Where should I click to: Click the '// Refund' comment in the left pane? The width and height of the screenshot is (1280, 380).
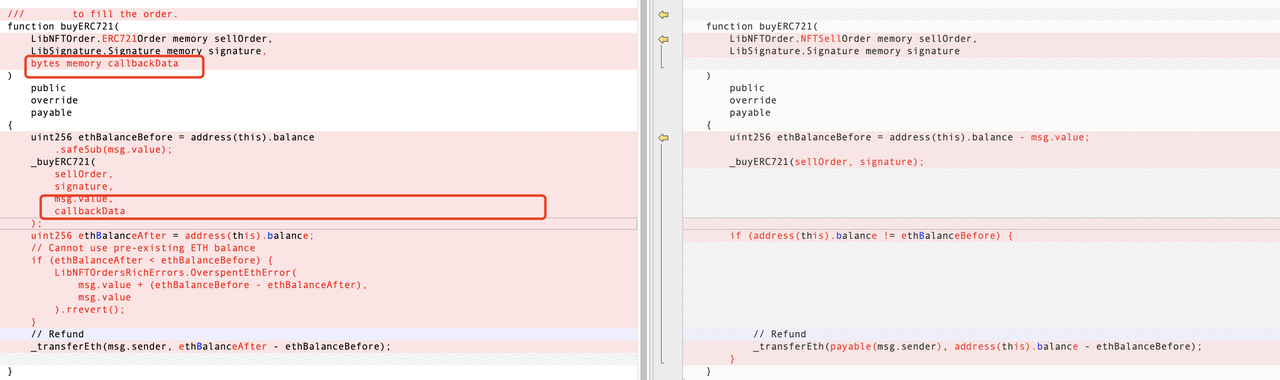point(57,334)
